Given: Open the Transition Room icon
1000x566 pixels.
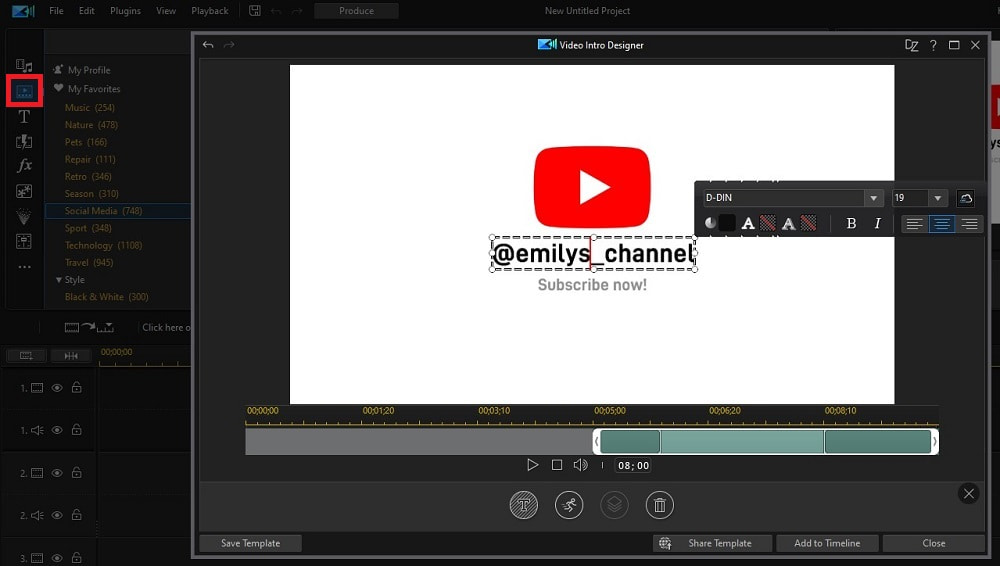Looking at the screenshot, I should click(24, 142).
